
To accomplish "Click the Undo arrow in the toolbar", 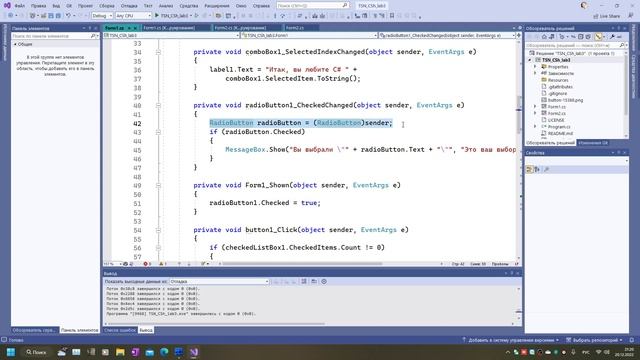I will (69, 16).
